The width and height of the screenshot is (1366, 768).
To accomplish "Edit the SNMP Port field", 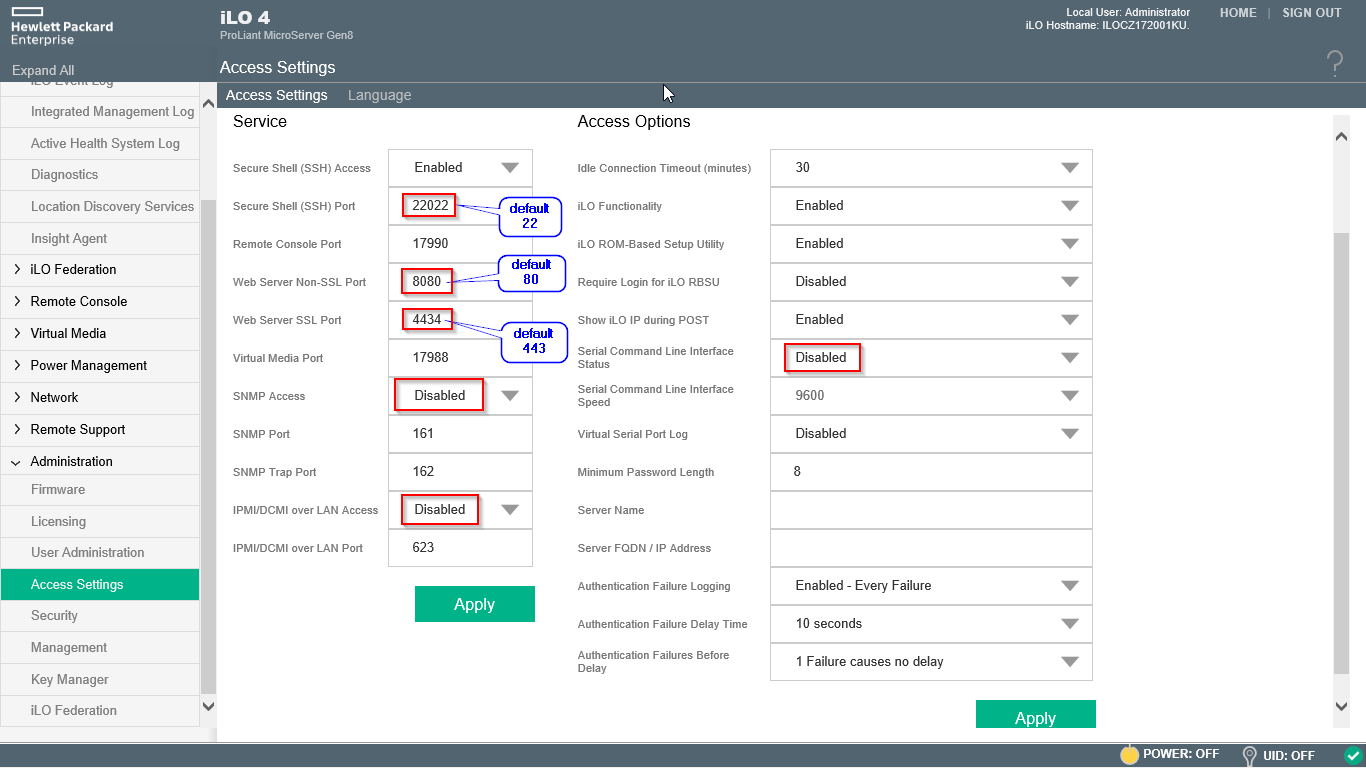I will coord(460,434).
